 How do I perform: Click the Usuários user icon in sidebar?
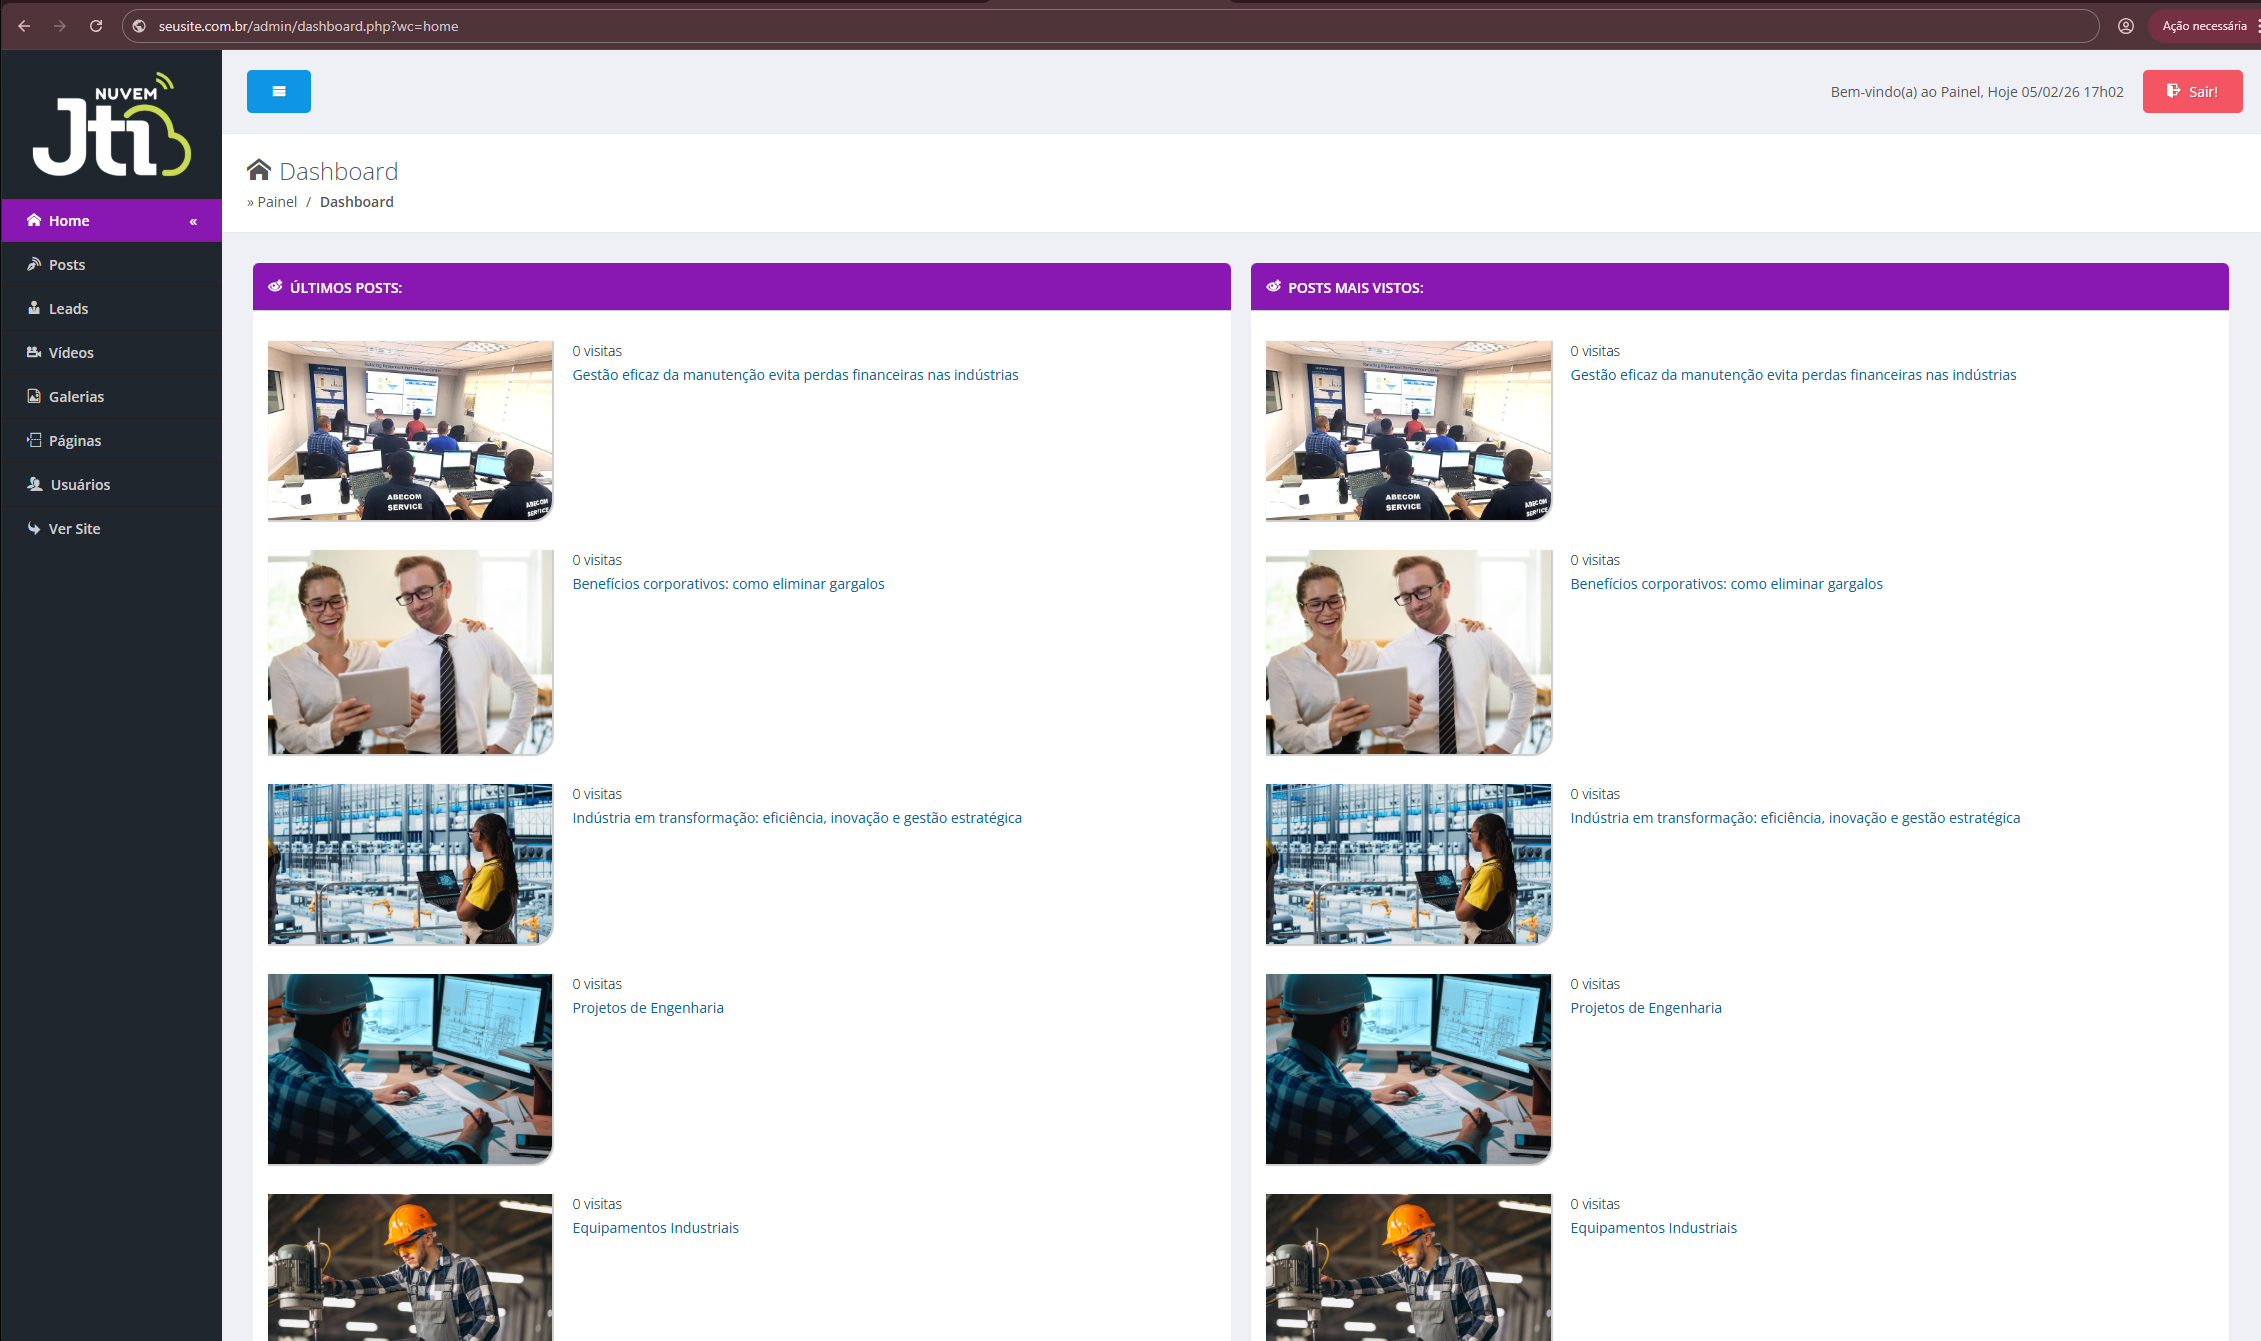click(x=35, y=484)
